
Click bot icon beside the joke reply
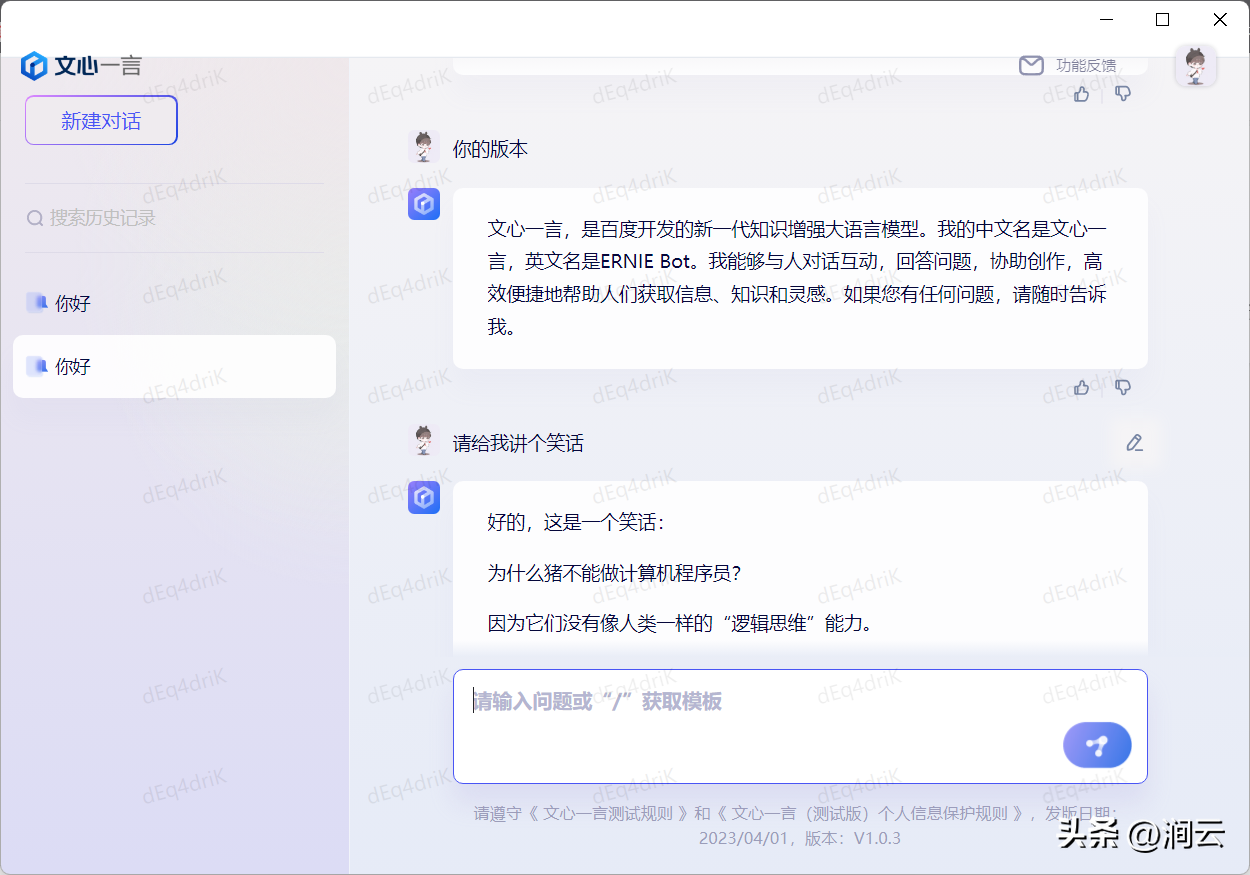tap(424, 498)
